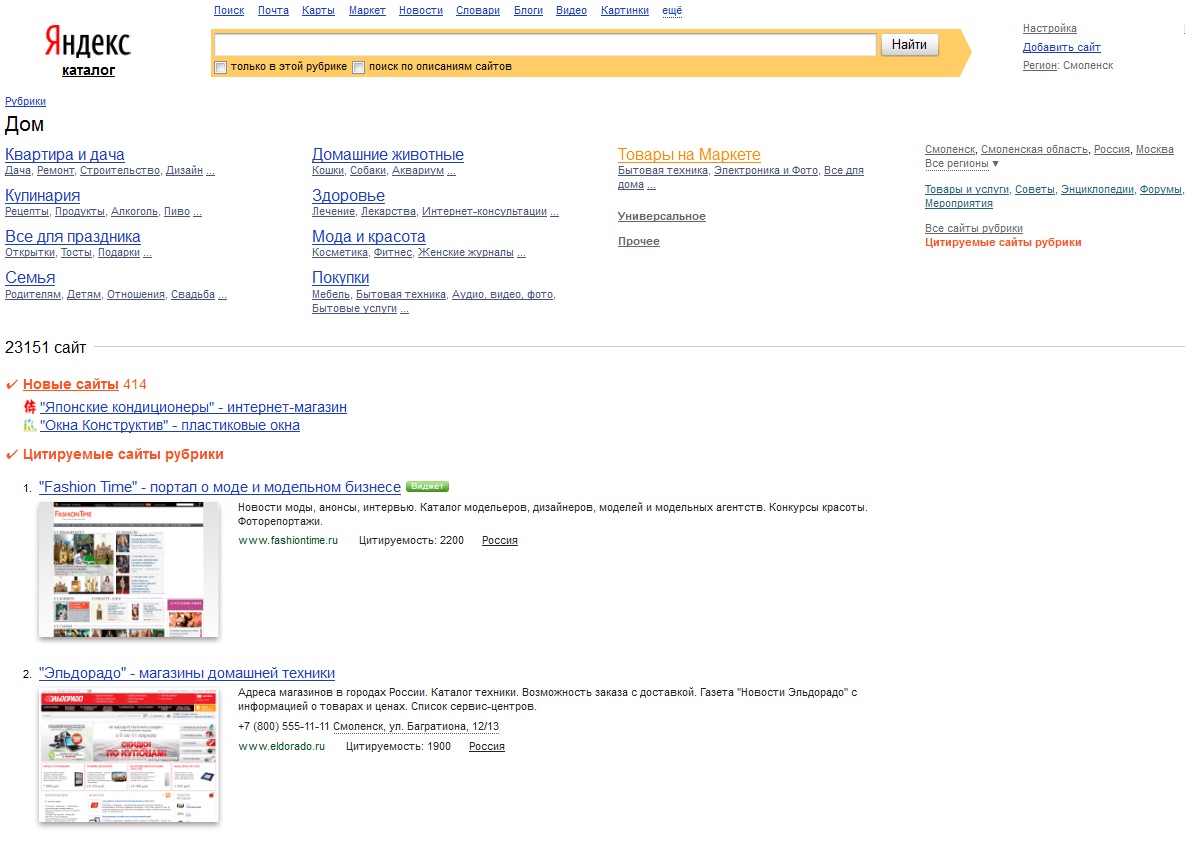
Task: Open the Косметика subcategory link
Action: [339, 253]
